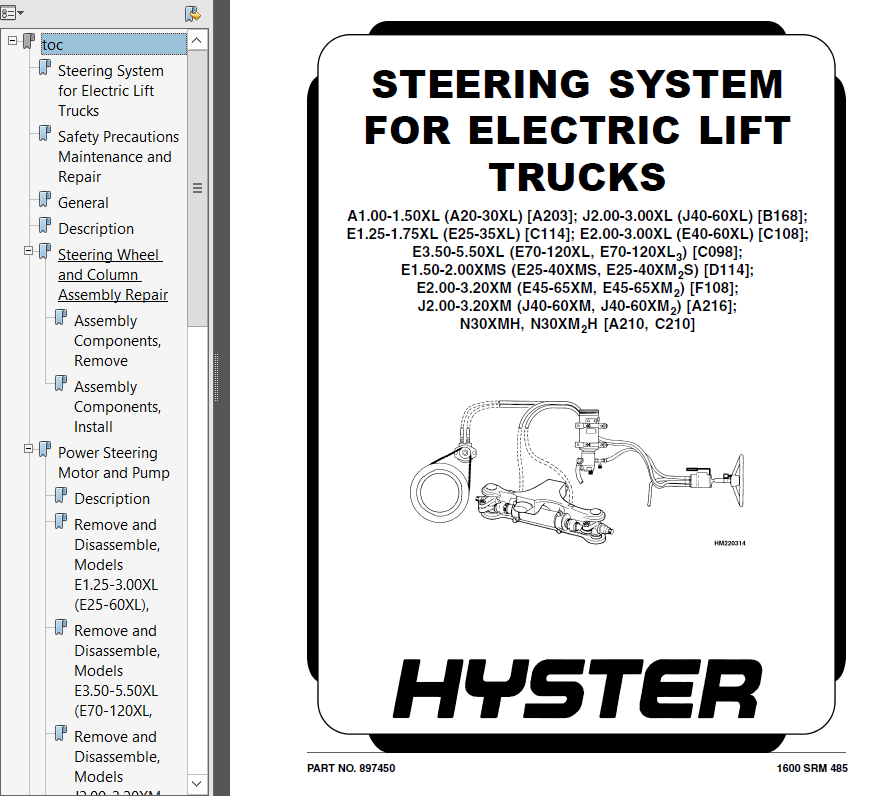880x796 pixels.
Task: Click bookmark icon beside Power Steering Motor
Action: [x=45, y=449]
